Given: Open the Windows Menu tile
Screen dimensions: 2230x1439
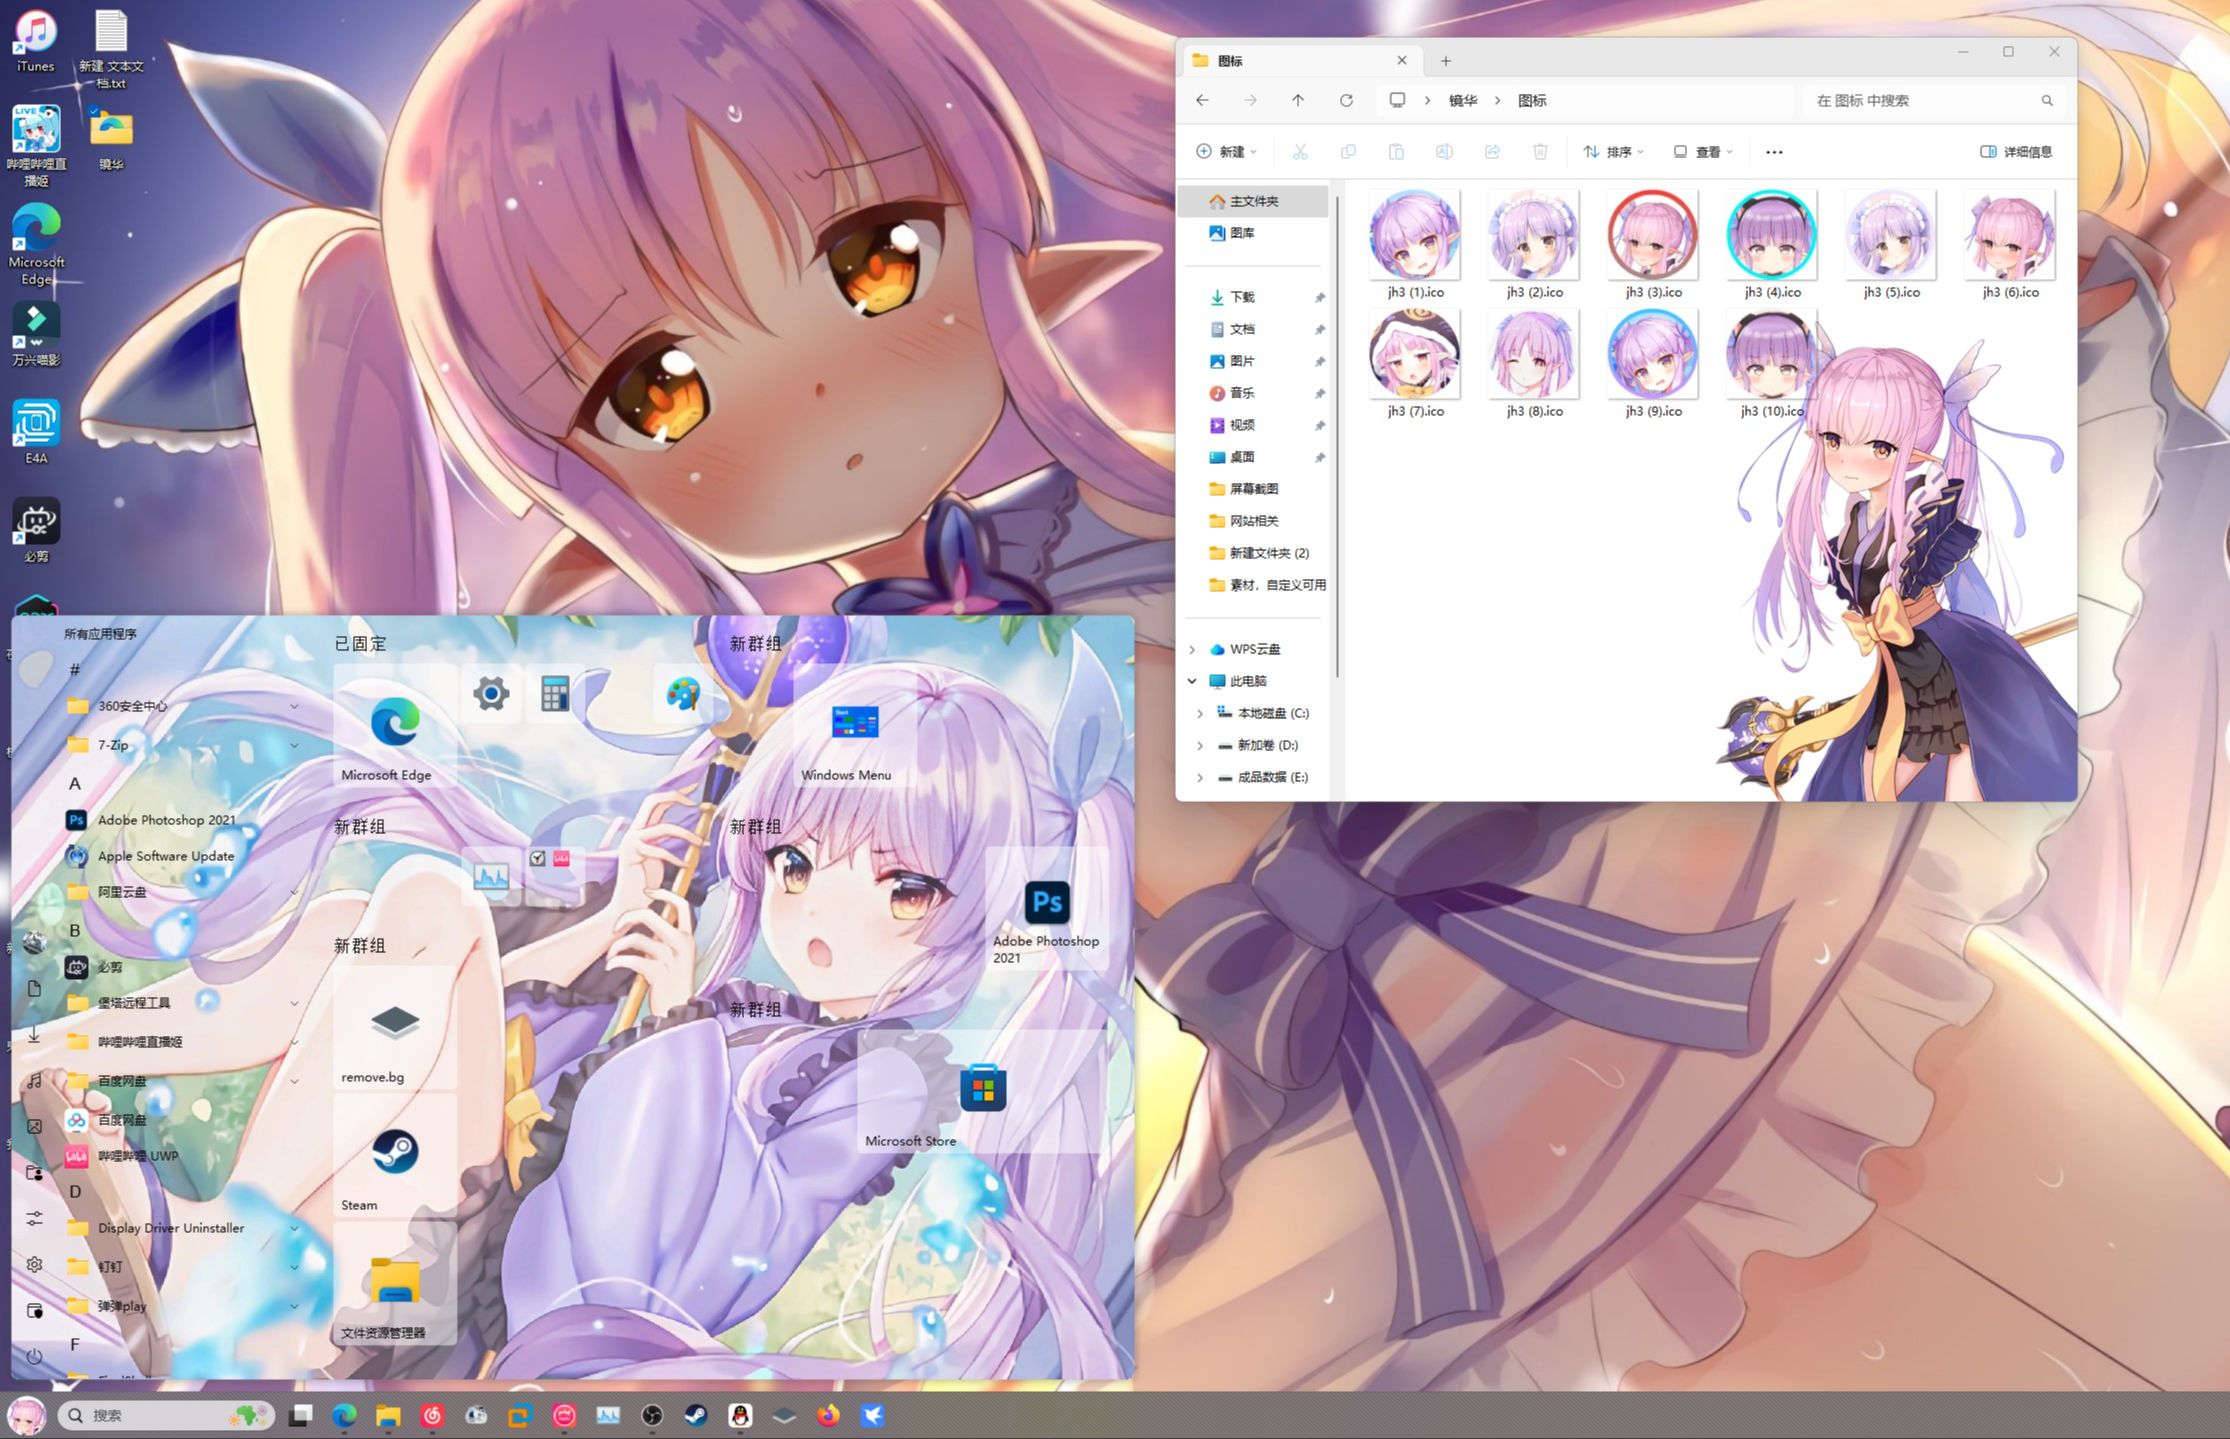Looking at the screenshot, I should click(x=855, y=725).
